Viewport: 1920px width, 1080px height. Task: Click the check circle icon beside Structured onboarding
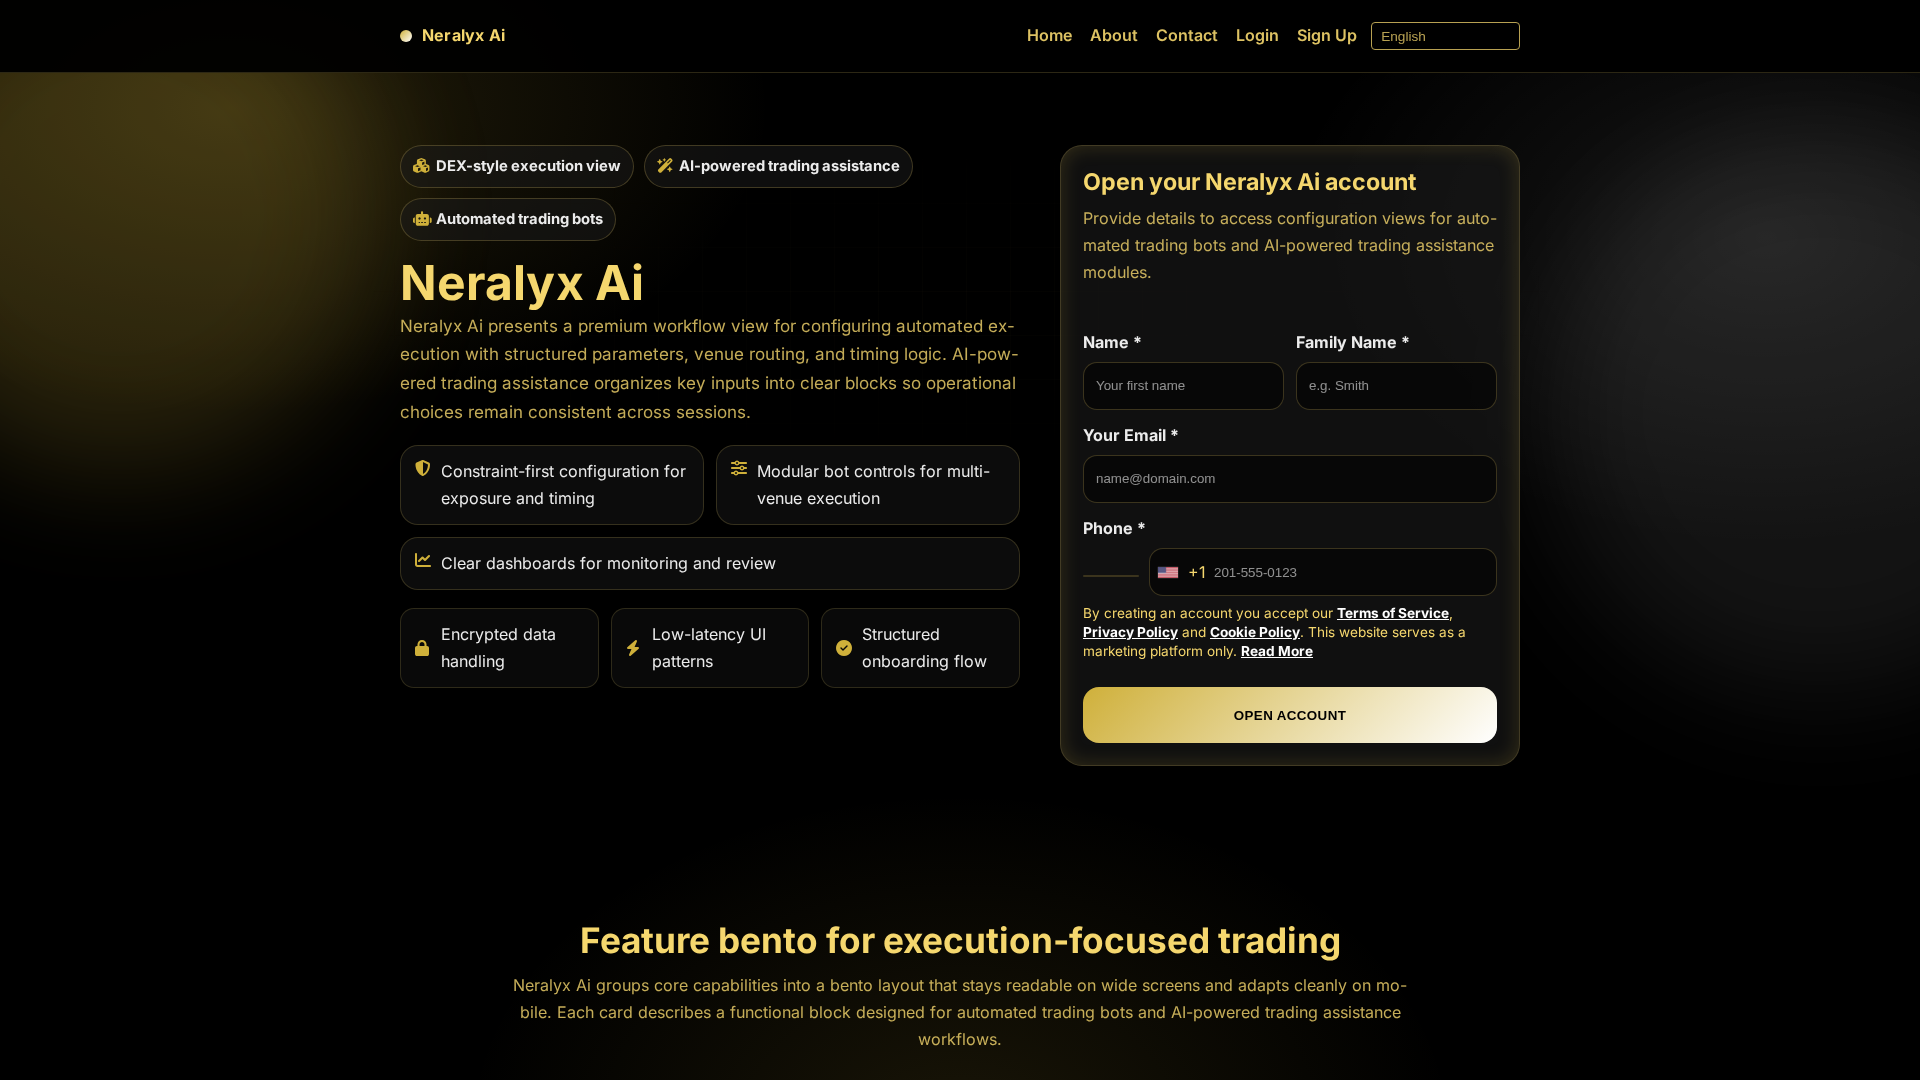click(844, 648)
